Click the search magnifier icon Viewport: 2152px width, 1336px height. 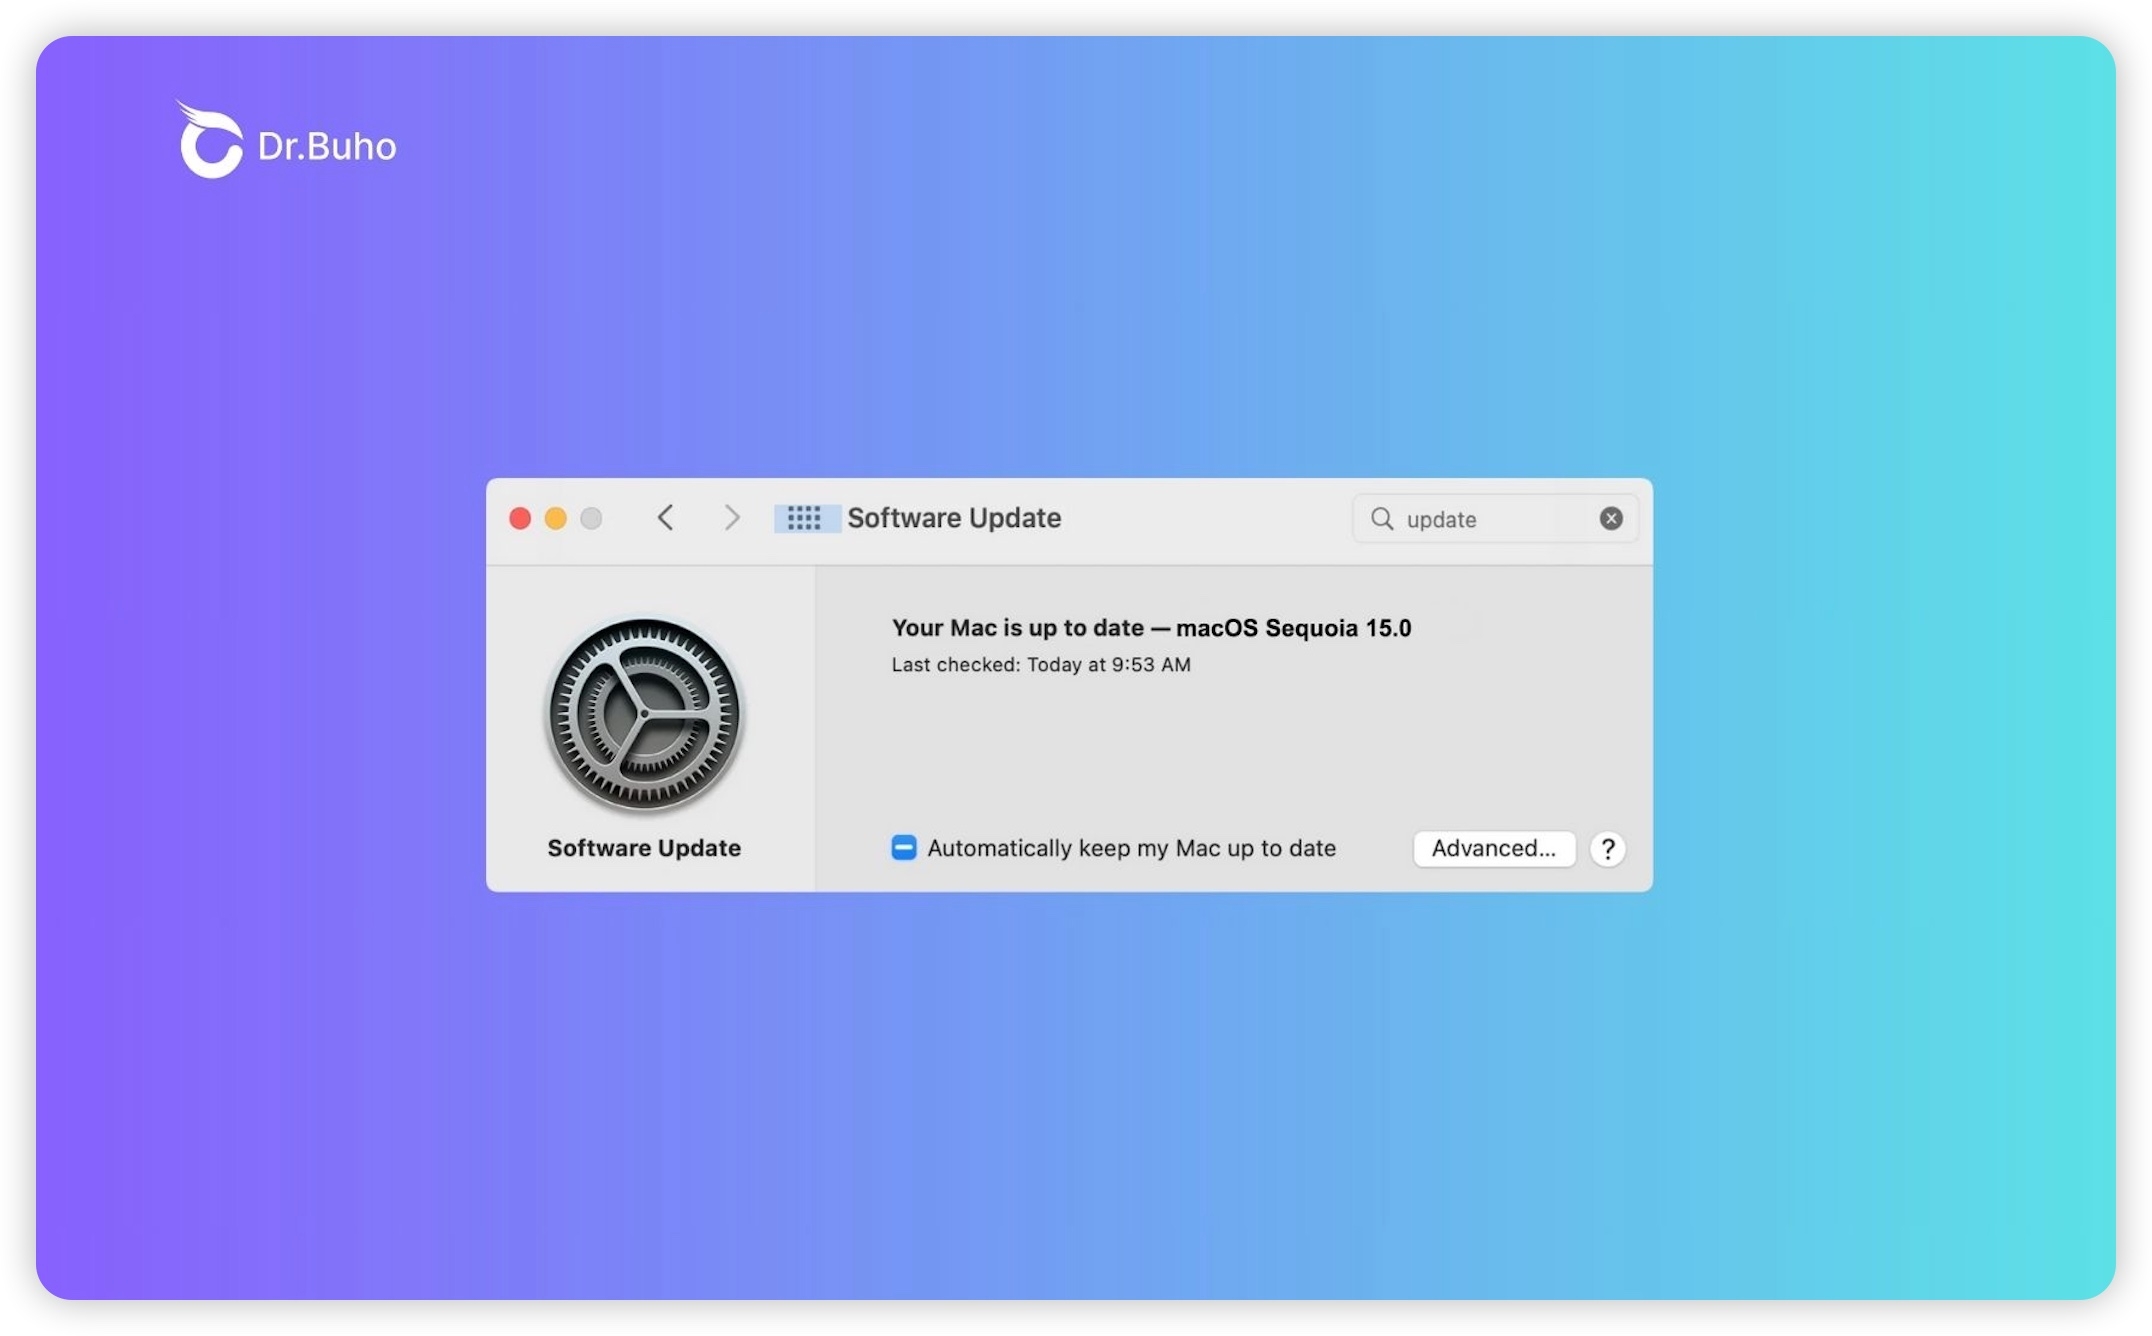(1381, 518)
